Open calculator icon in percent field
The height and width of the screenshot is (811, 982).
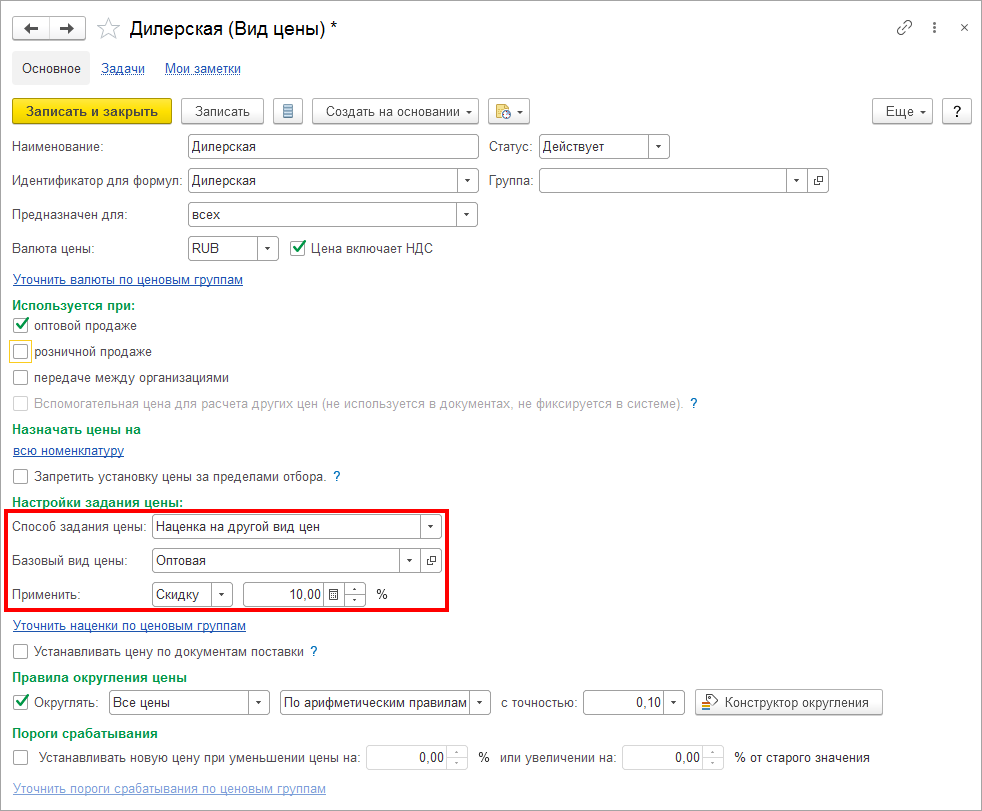[x=333, y=594]
